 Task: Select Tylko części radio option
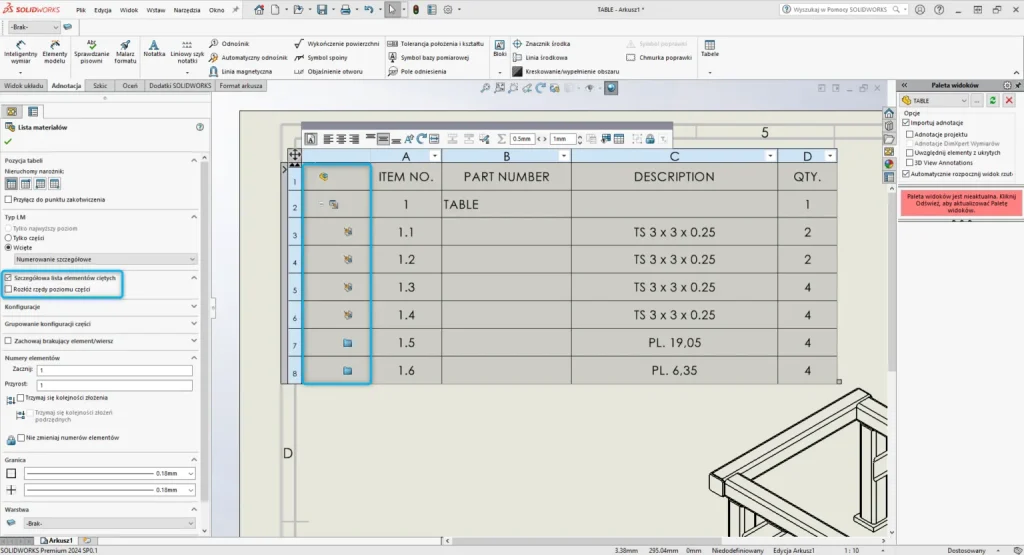[8, 238]
